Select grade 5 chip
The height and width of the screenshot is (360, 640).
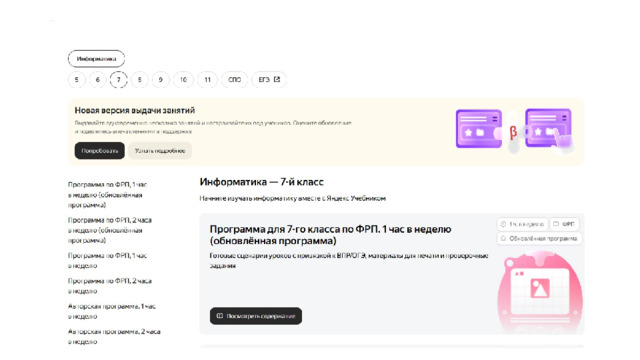point(77,80)
